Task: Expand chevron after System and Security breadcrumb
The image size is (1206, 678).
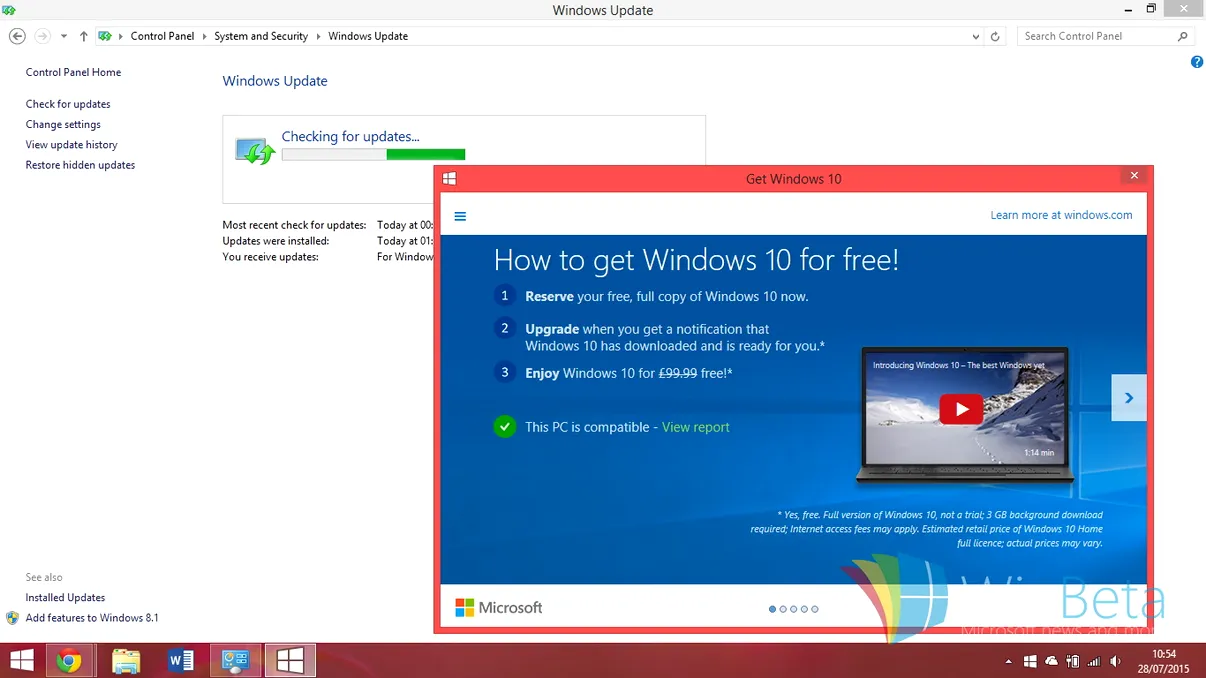Action: coord(318,36)
